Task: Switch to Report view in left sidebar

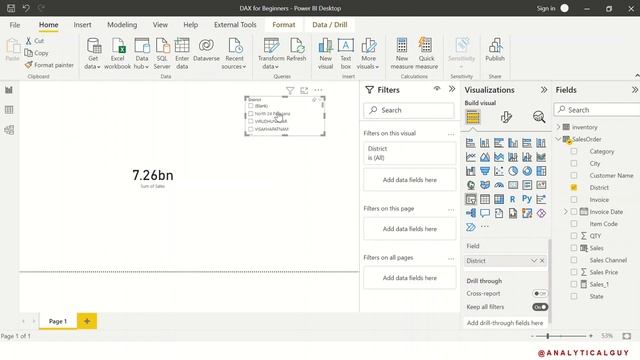Action: coord(9,90)
